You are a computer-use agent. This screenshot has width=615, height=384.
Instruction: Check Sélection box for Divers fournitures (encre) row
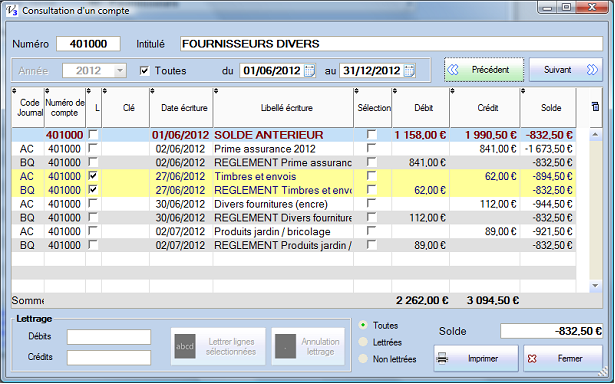point(371,204)
